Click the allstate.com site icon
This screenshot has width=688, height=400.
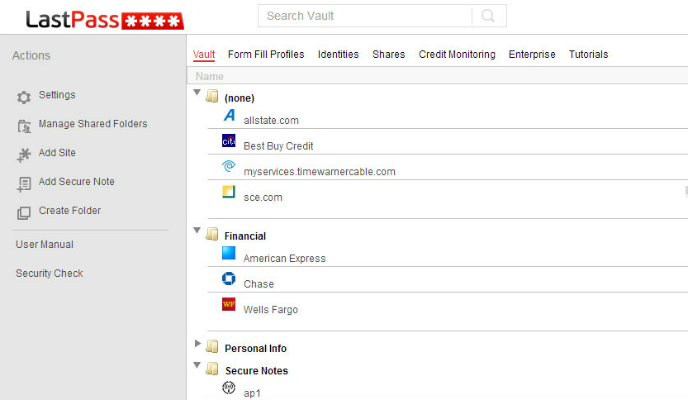click(229, 115)
